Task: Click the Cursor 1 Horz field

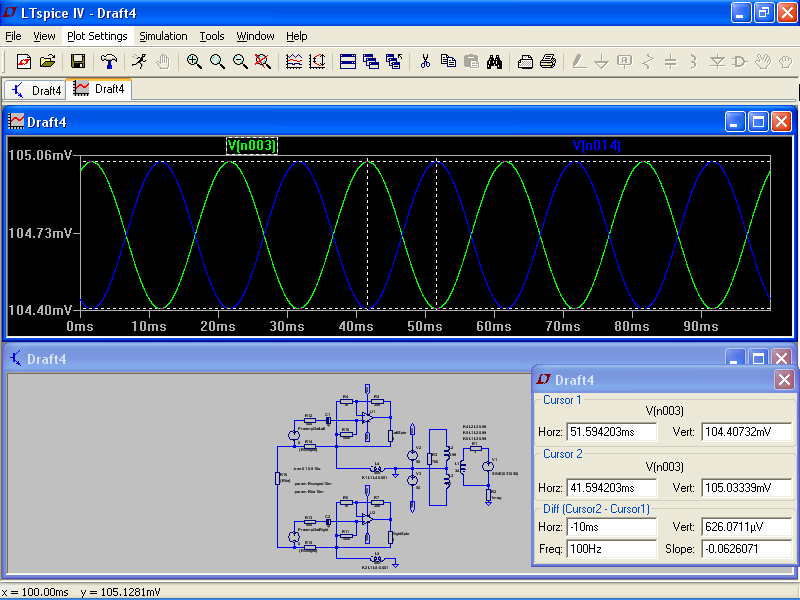Action: (611, 432)
